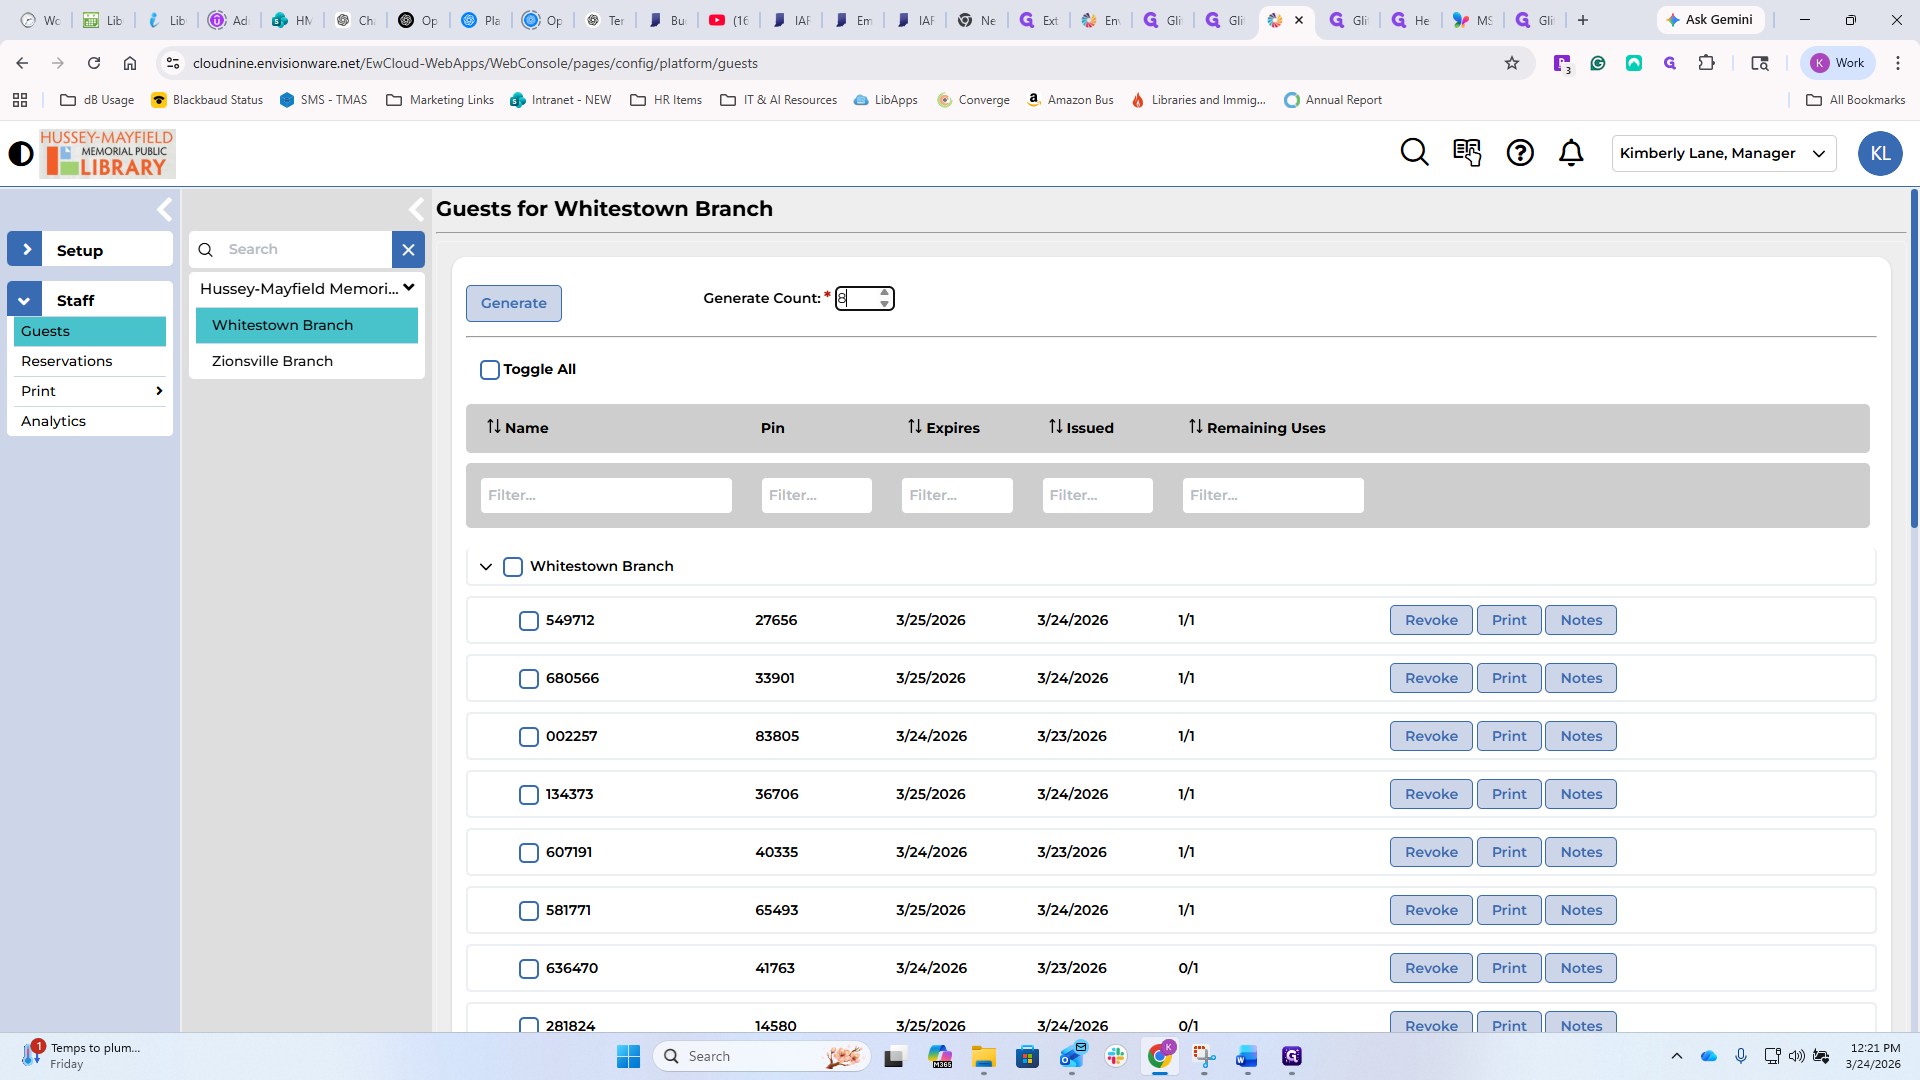The image size is (1920, 1080).
Task: Open the Reservations menu item
Action: [67, 361]
